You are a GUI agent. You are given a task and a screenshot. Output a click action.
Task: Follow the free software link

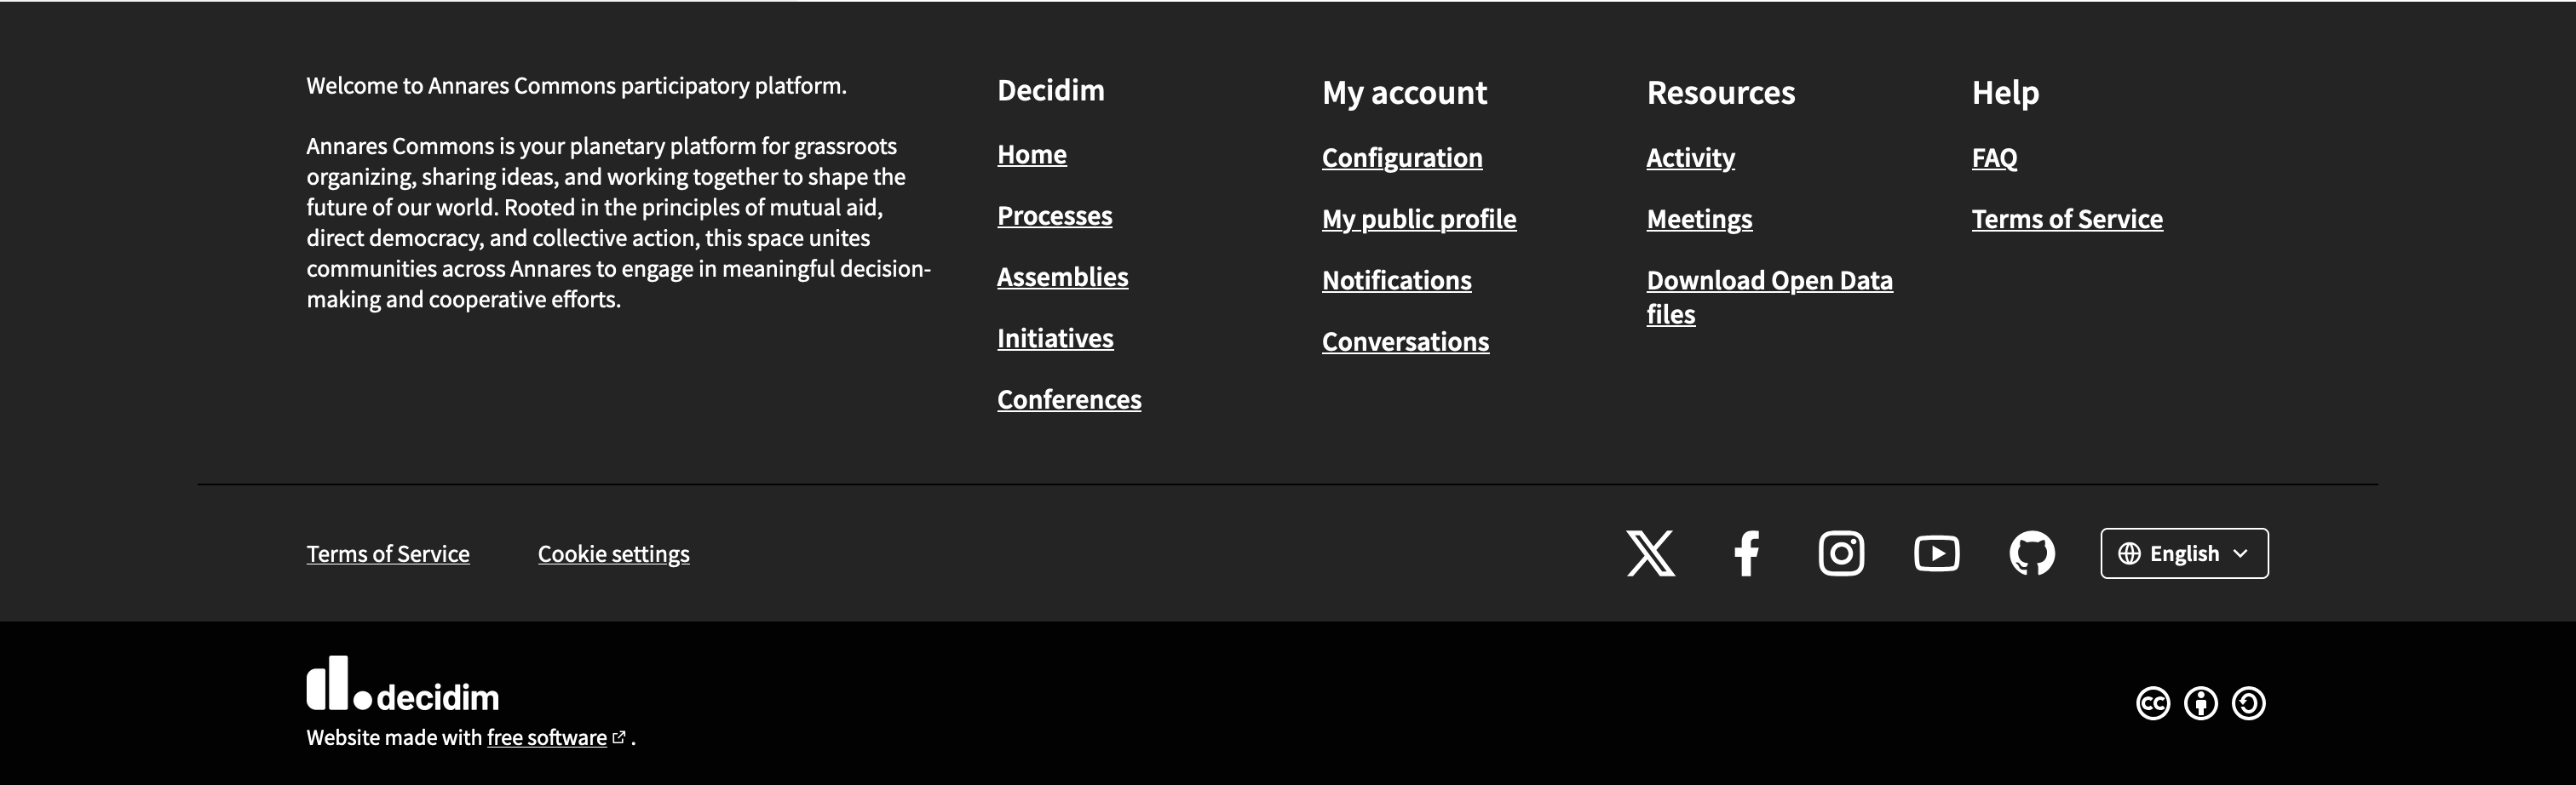pyautogui.click(x=545, y=737)
